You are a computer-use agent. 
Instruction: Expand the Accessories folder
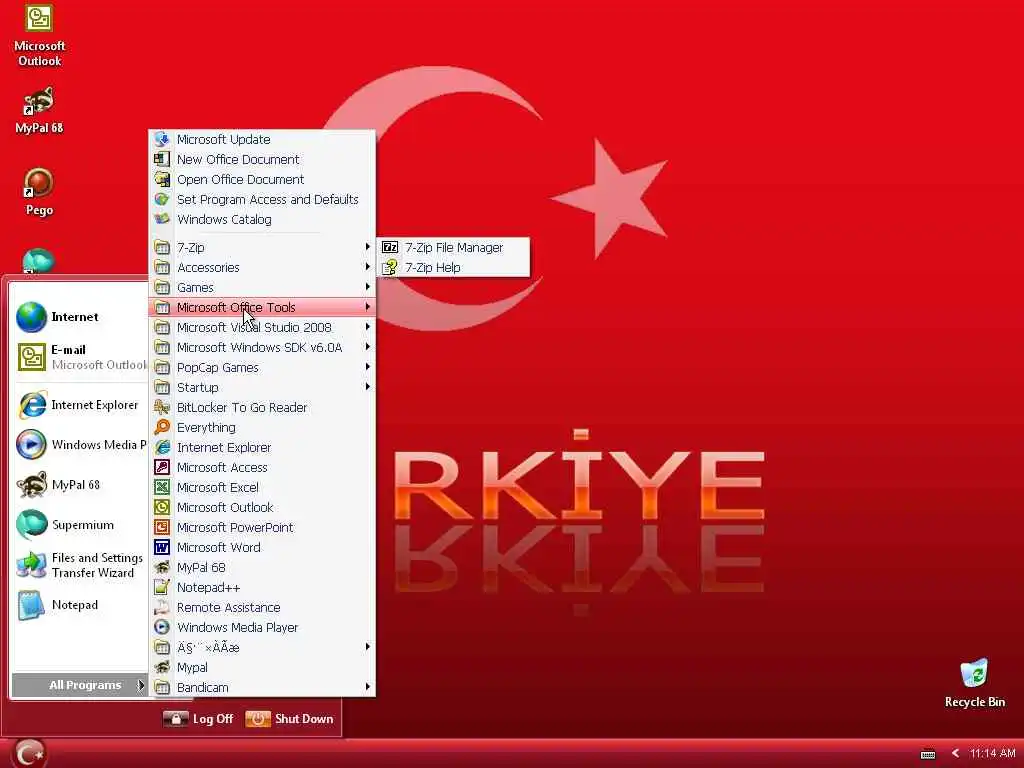coord(262,267)
